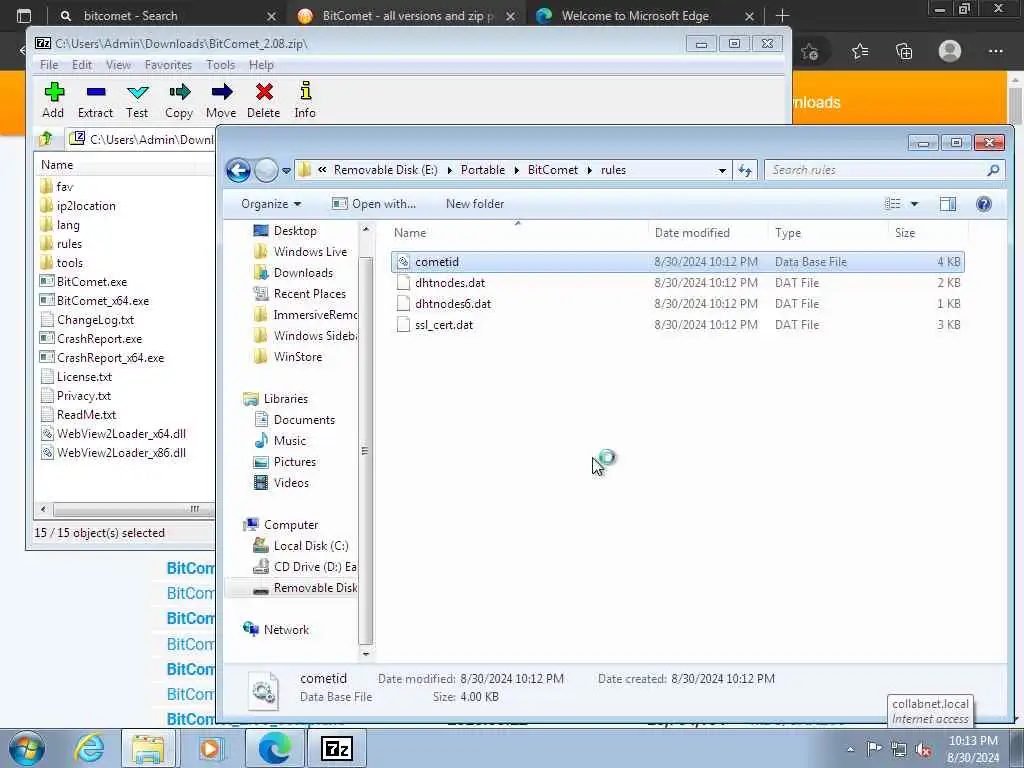Open the Favorites menu in 7-Zip
The height and width of the screenshot is (768, 1024).
[168, 65]
